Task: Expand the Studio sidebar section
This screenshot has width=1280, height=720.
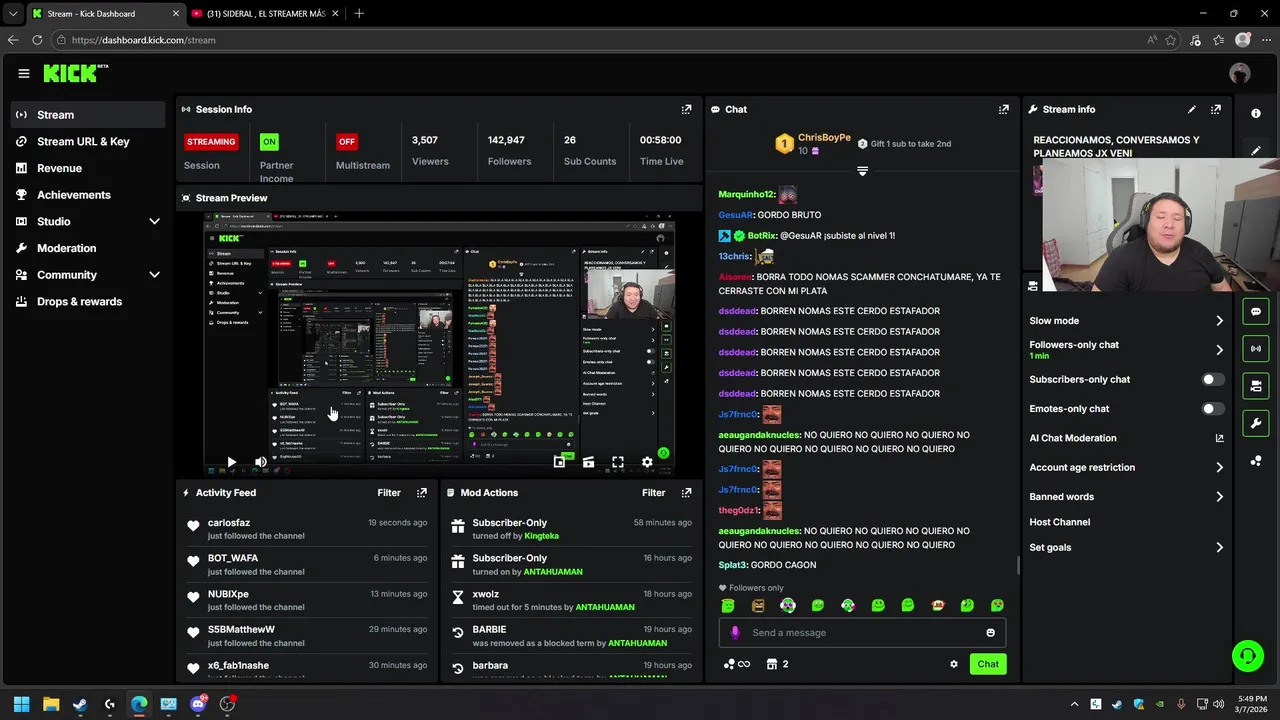Action: click(154, 222)
